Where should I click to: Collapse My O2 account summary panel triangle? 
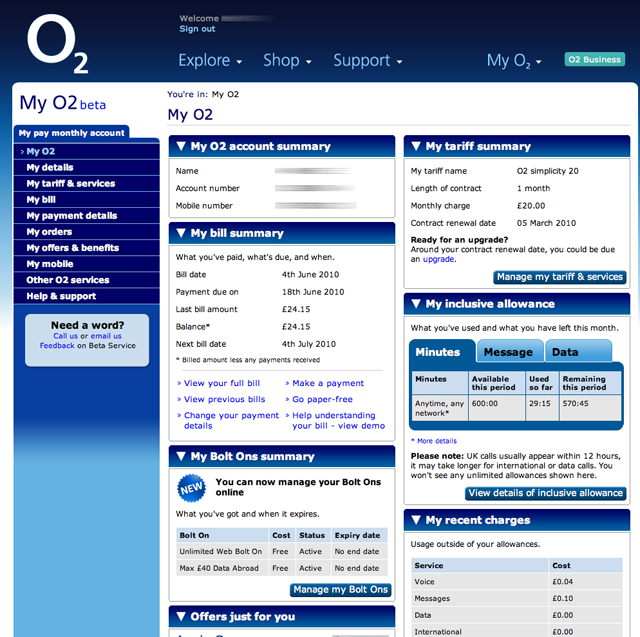(x=181, y=146)
